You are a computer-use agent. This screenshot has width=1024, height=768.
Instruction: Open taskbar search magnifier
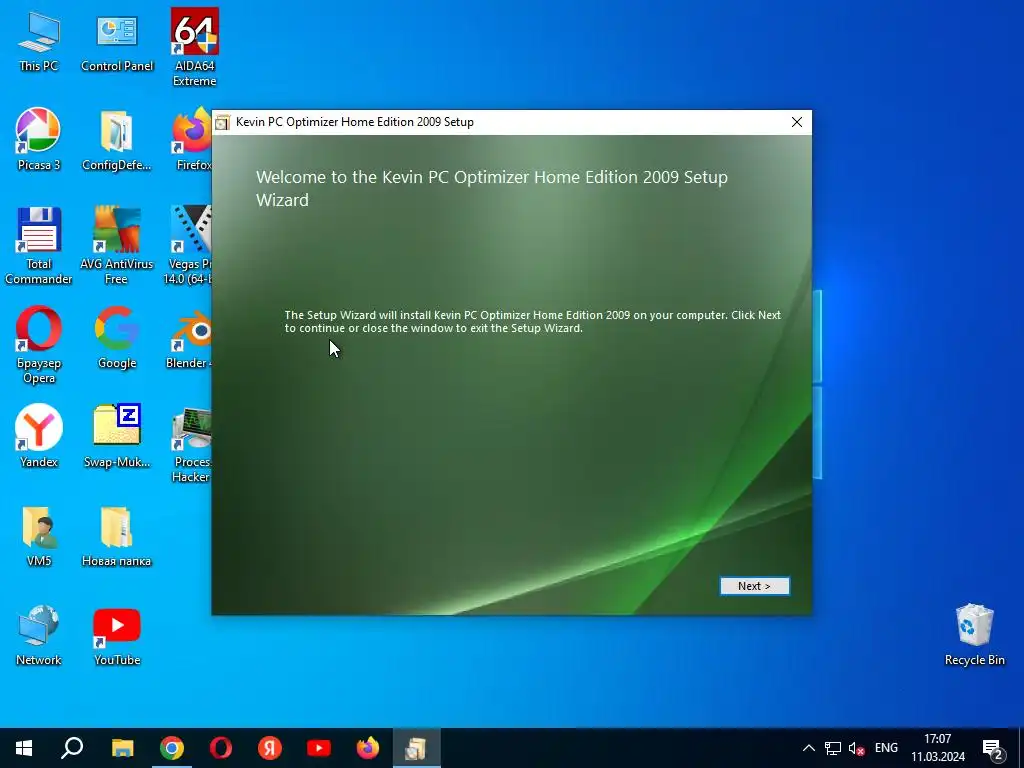(72, 748)
